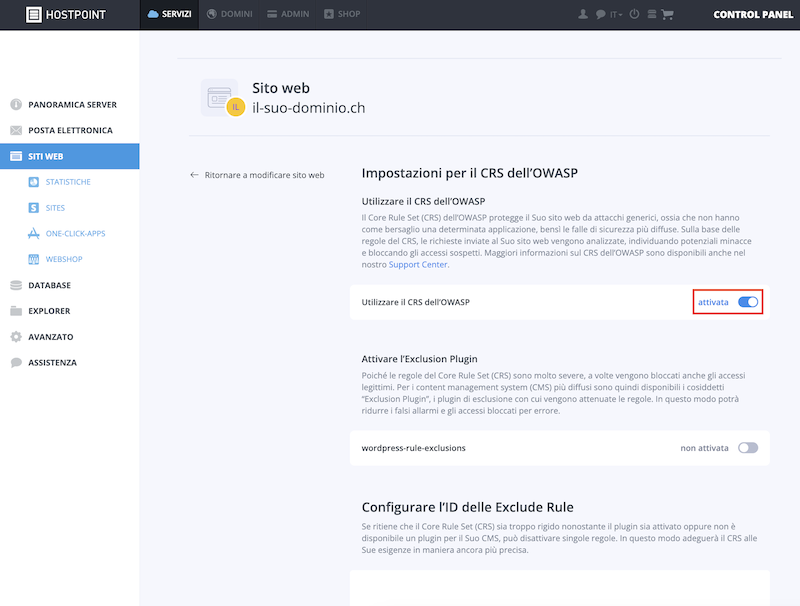Open the Servizi tab
The height and width of the screenshot is (606, 800).
click(x=169, y=14)
